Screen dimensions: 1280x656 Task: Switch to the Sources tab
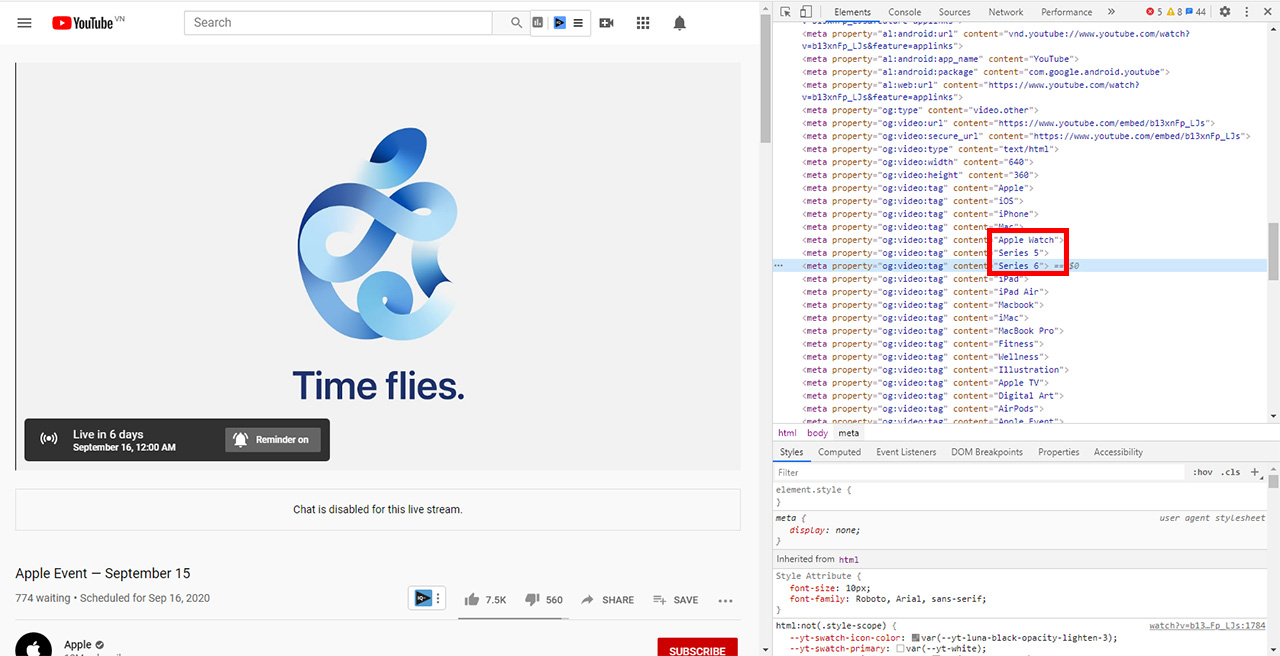click(954, 12)
